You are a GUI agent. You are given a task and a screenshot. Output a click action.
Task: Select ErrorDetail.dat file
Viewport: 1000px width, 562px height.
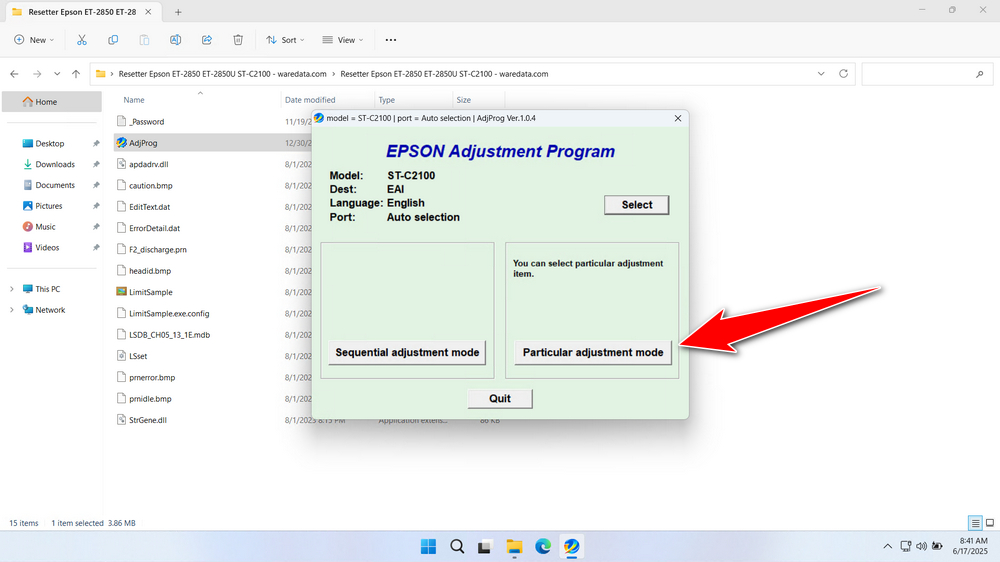click(x=154, y=228)
